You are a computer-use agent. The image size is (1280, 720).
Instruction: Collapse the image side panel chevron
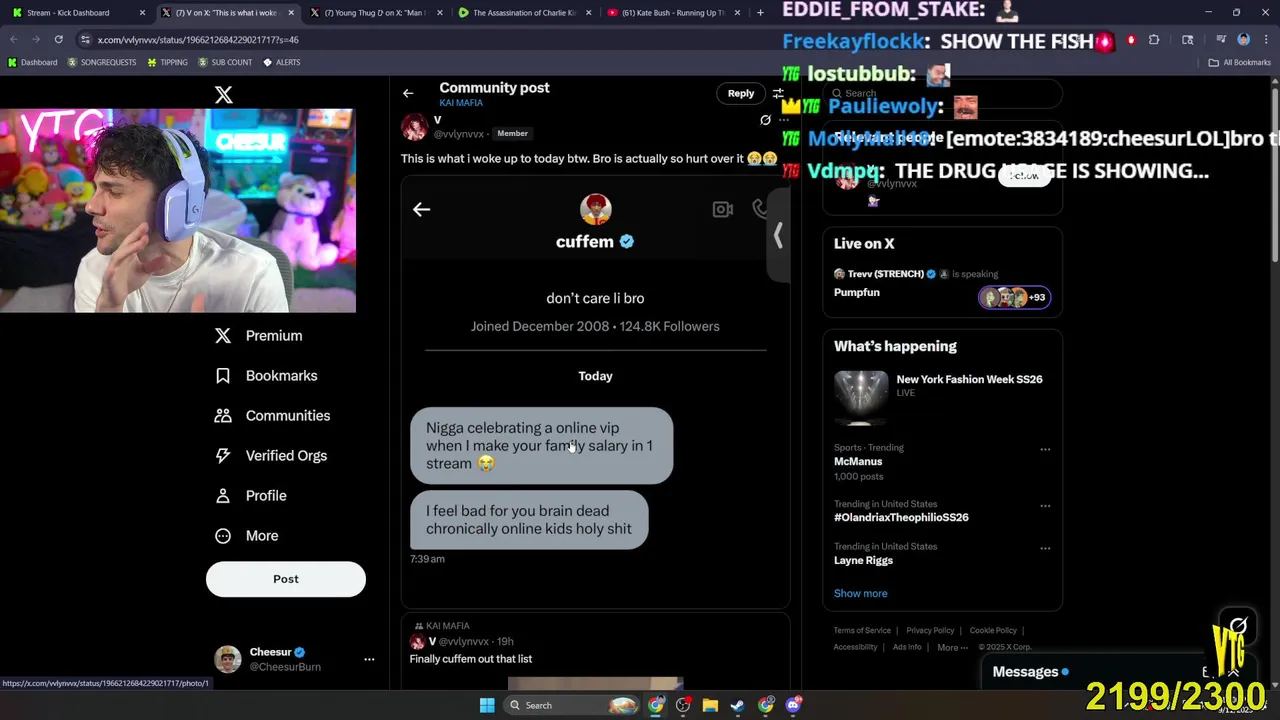tap(778, 235)
